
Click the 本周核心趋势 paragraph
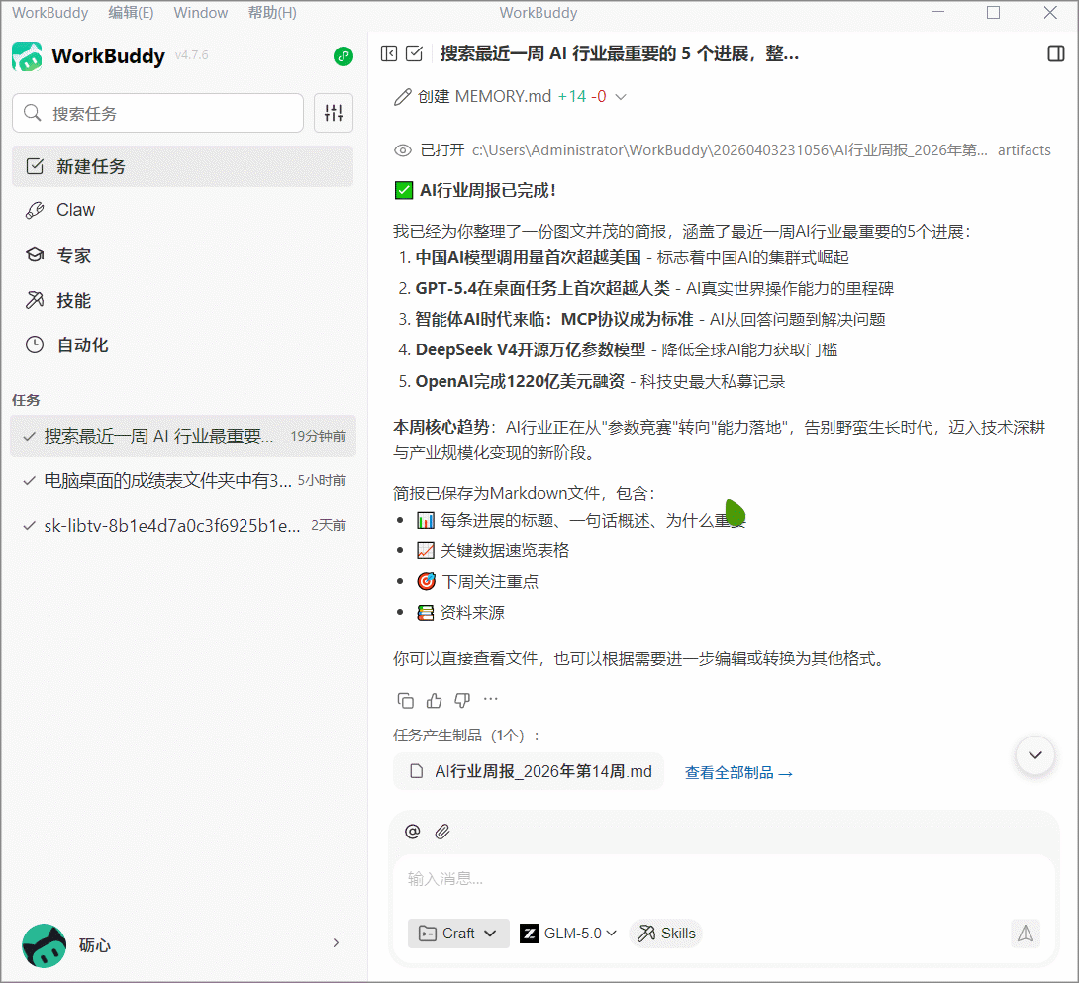coord(719,440)
